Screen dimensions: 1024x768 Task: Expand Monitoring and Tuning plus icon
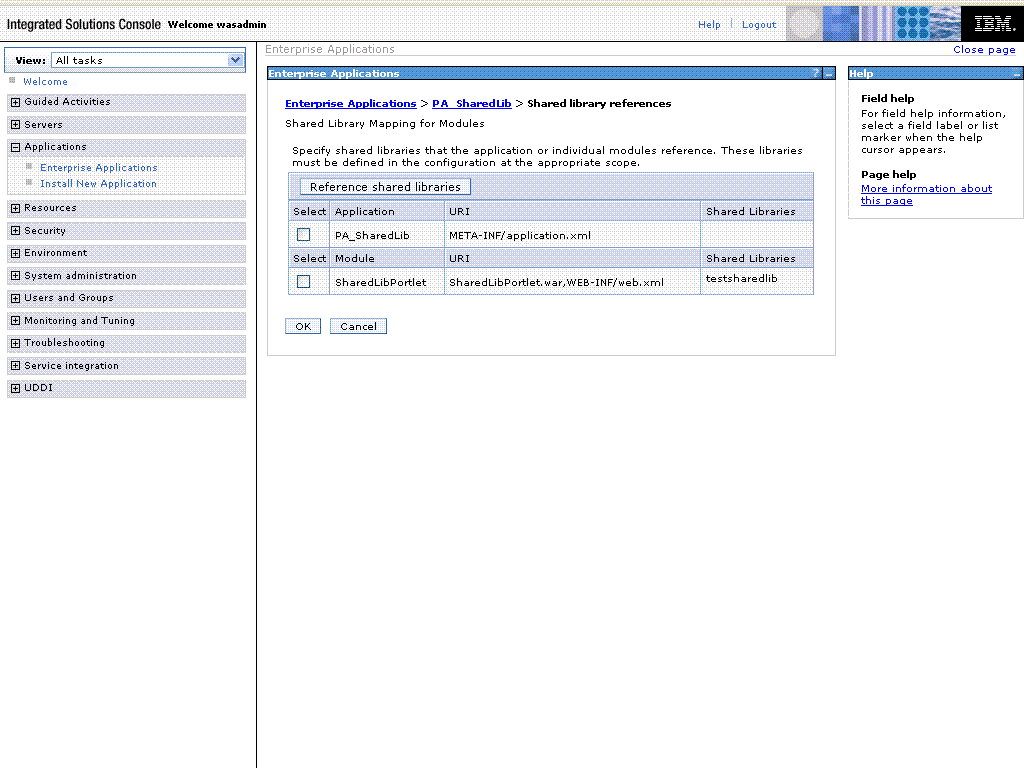tap(16, 321)
